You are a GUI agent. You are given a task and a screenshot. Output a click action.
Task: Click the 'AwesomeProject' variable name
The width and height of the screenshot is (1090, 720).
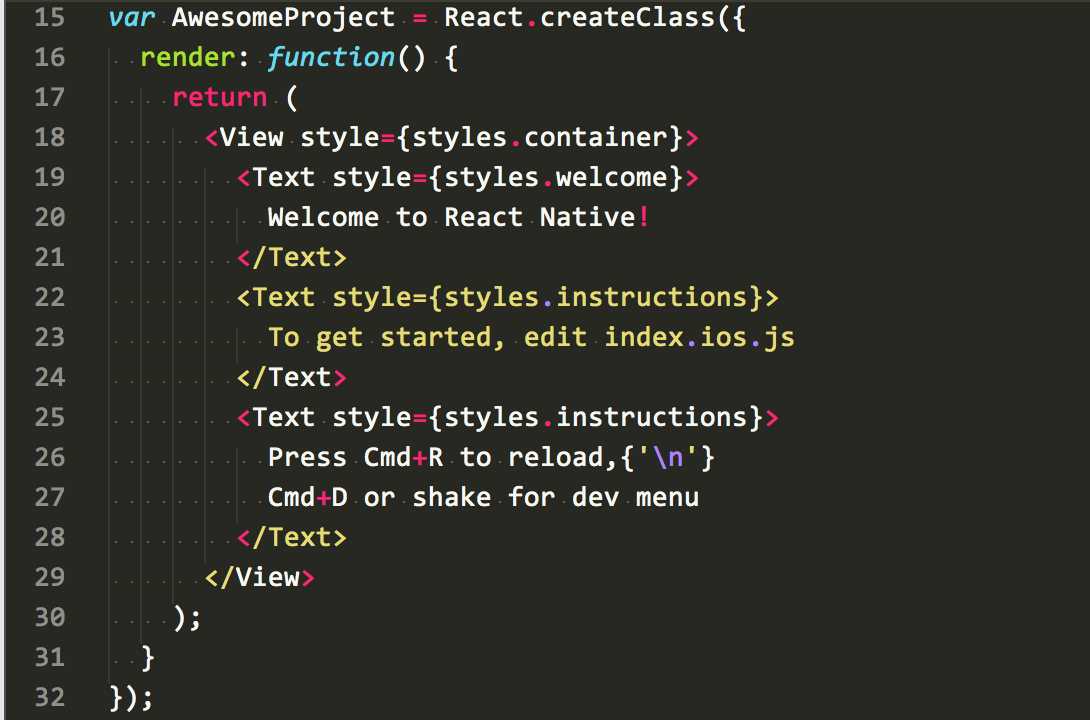[x=283, y=17]
